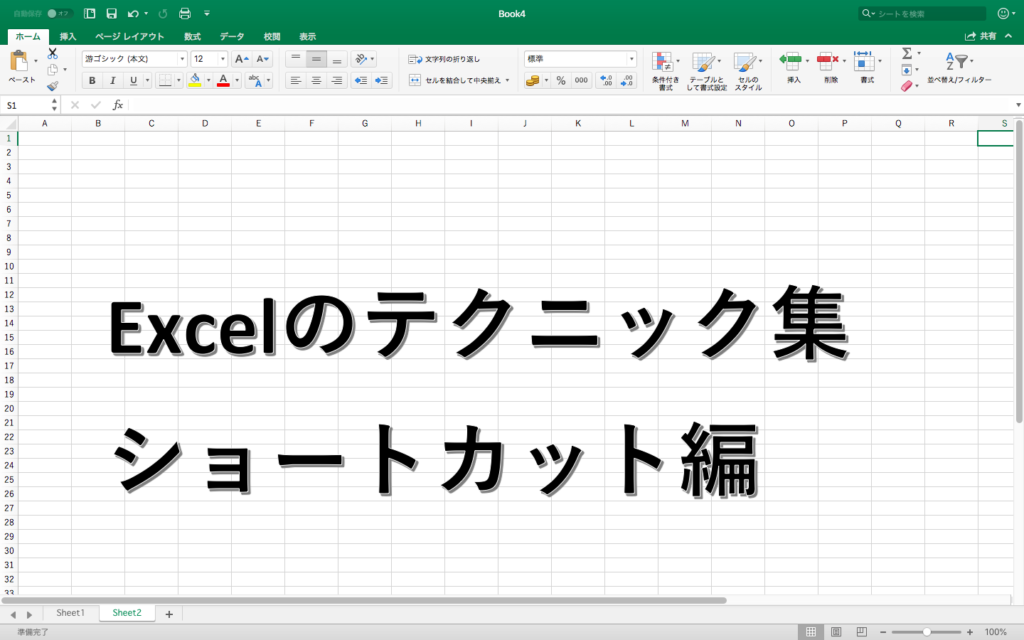Click the zoom out minus button
The width and height of the screenshot is (1024, 640).
883,632
